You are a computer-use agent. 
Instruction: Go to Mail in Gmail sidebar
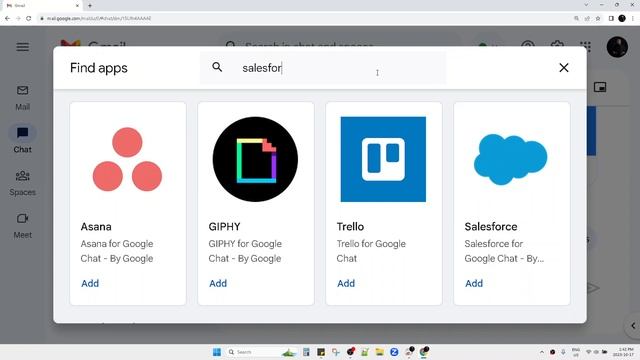(22, 98)
